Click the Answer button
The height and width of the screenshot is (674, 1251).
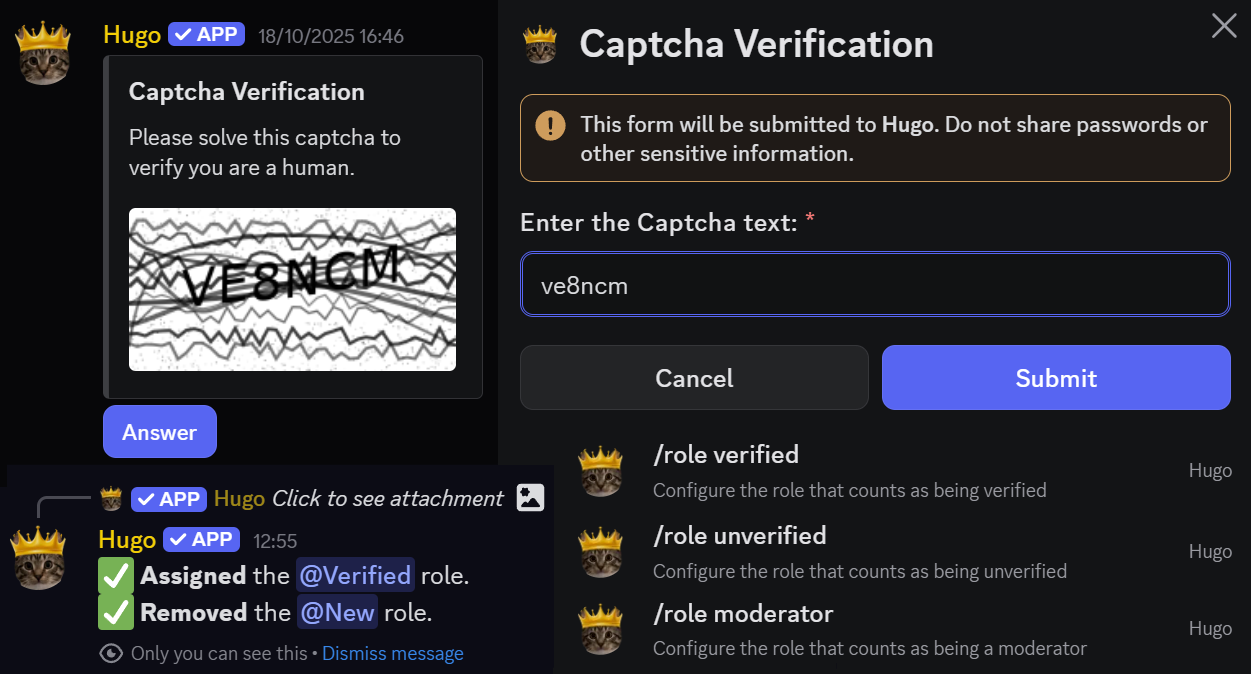(159, 431)
